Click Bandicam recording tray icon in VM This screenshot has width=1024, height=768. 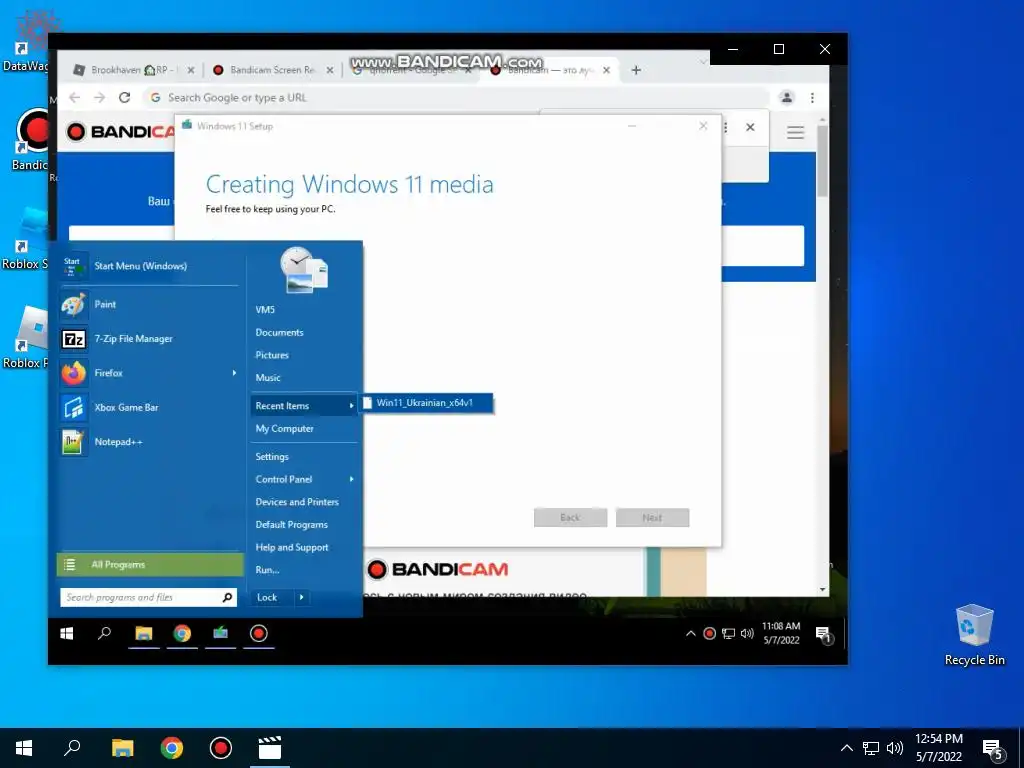tap(709, 633)
